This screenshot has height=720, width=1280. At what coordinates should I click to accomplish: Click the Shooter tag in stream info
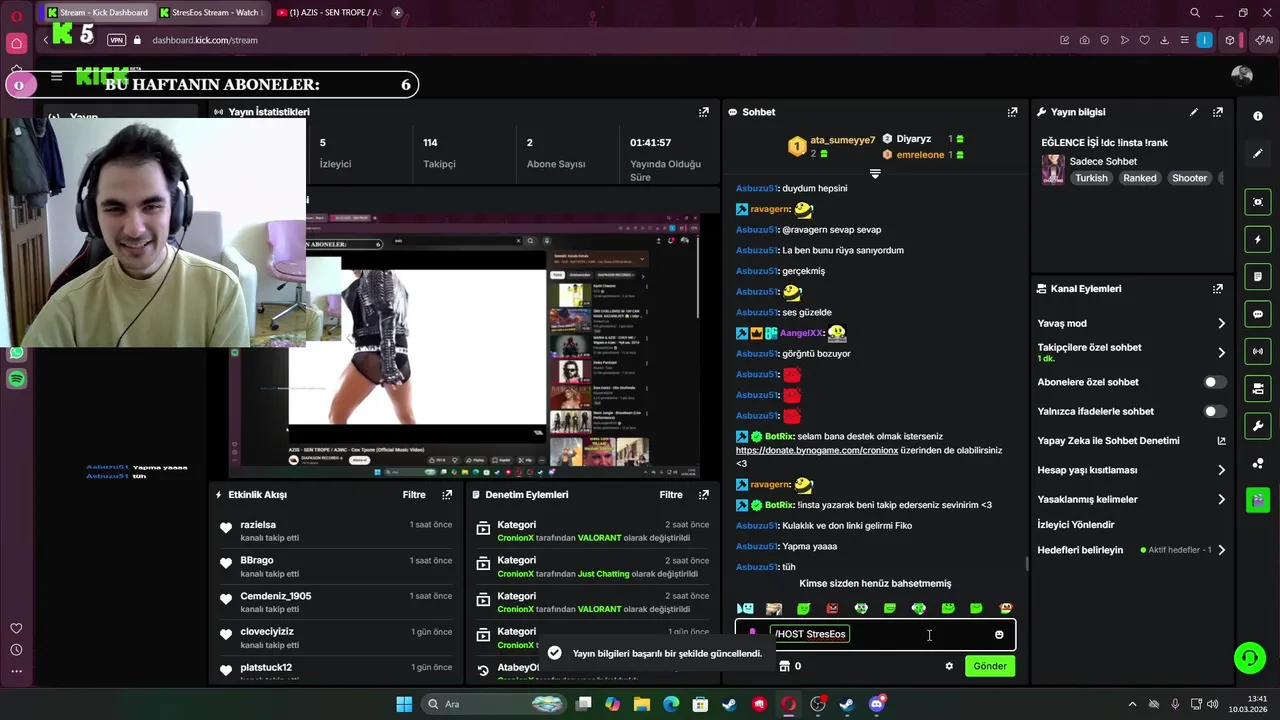point(1189,178)
